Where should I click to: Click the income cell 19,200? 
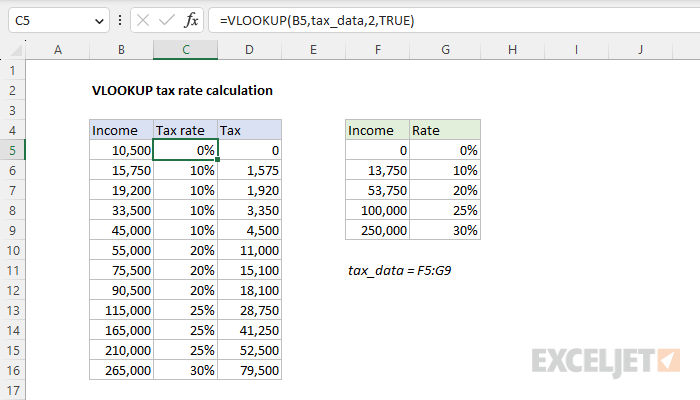coord(121,190)
